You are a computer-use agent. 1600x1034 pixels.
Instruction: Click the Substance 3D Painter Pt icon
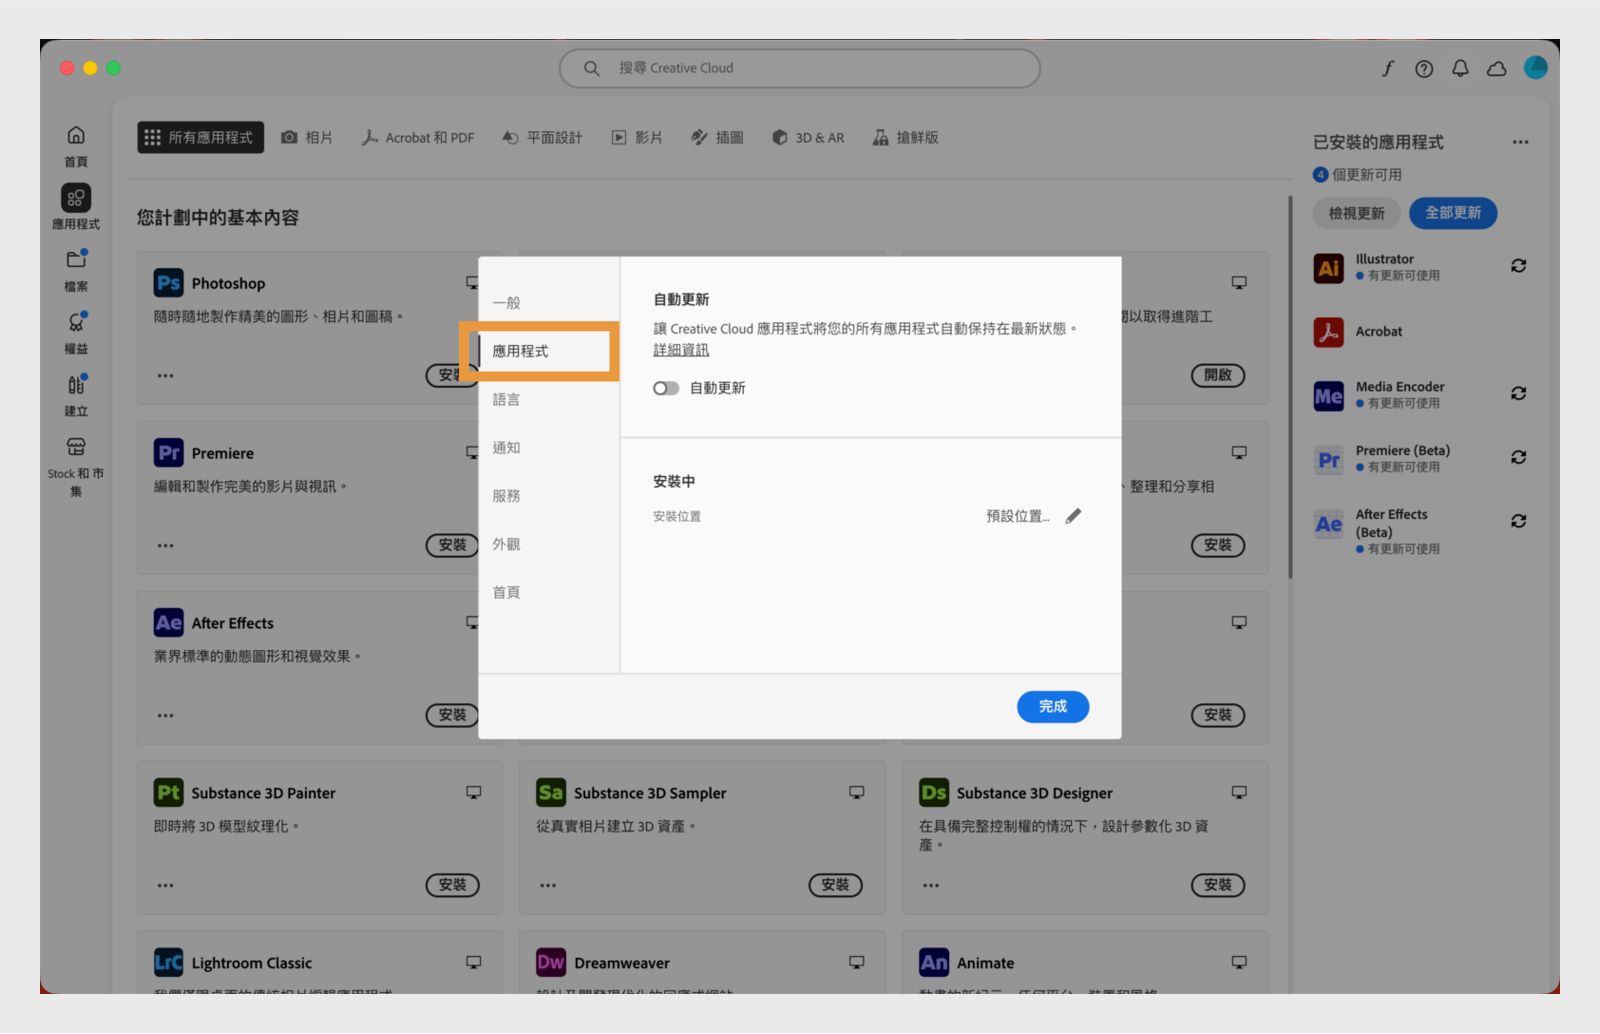(168, 793)
